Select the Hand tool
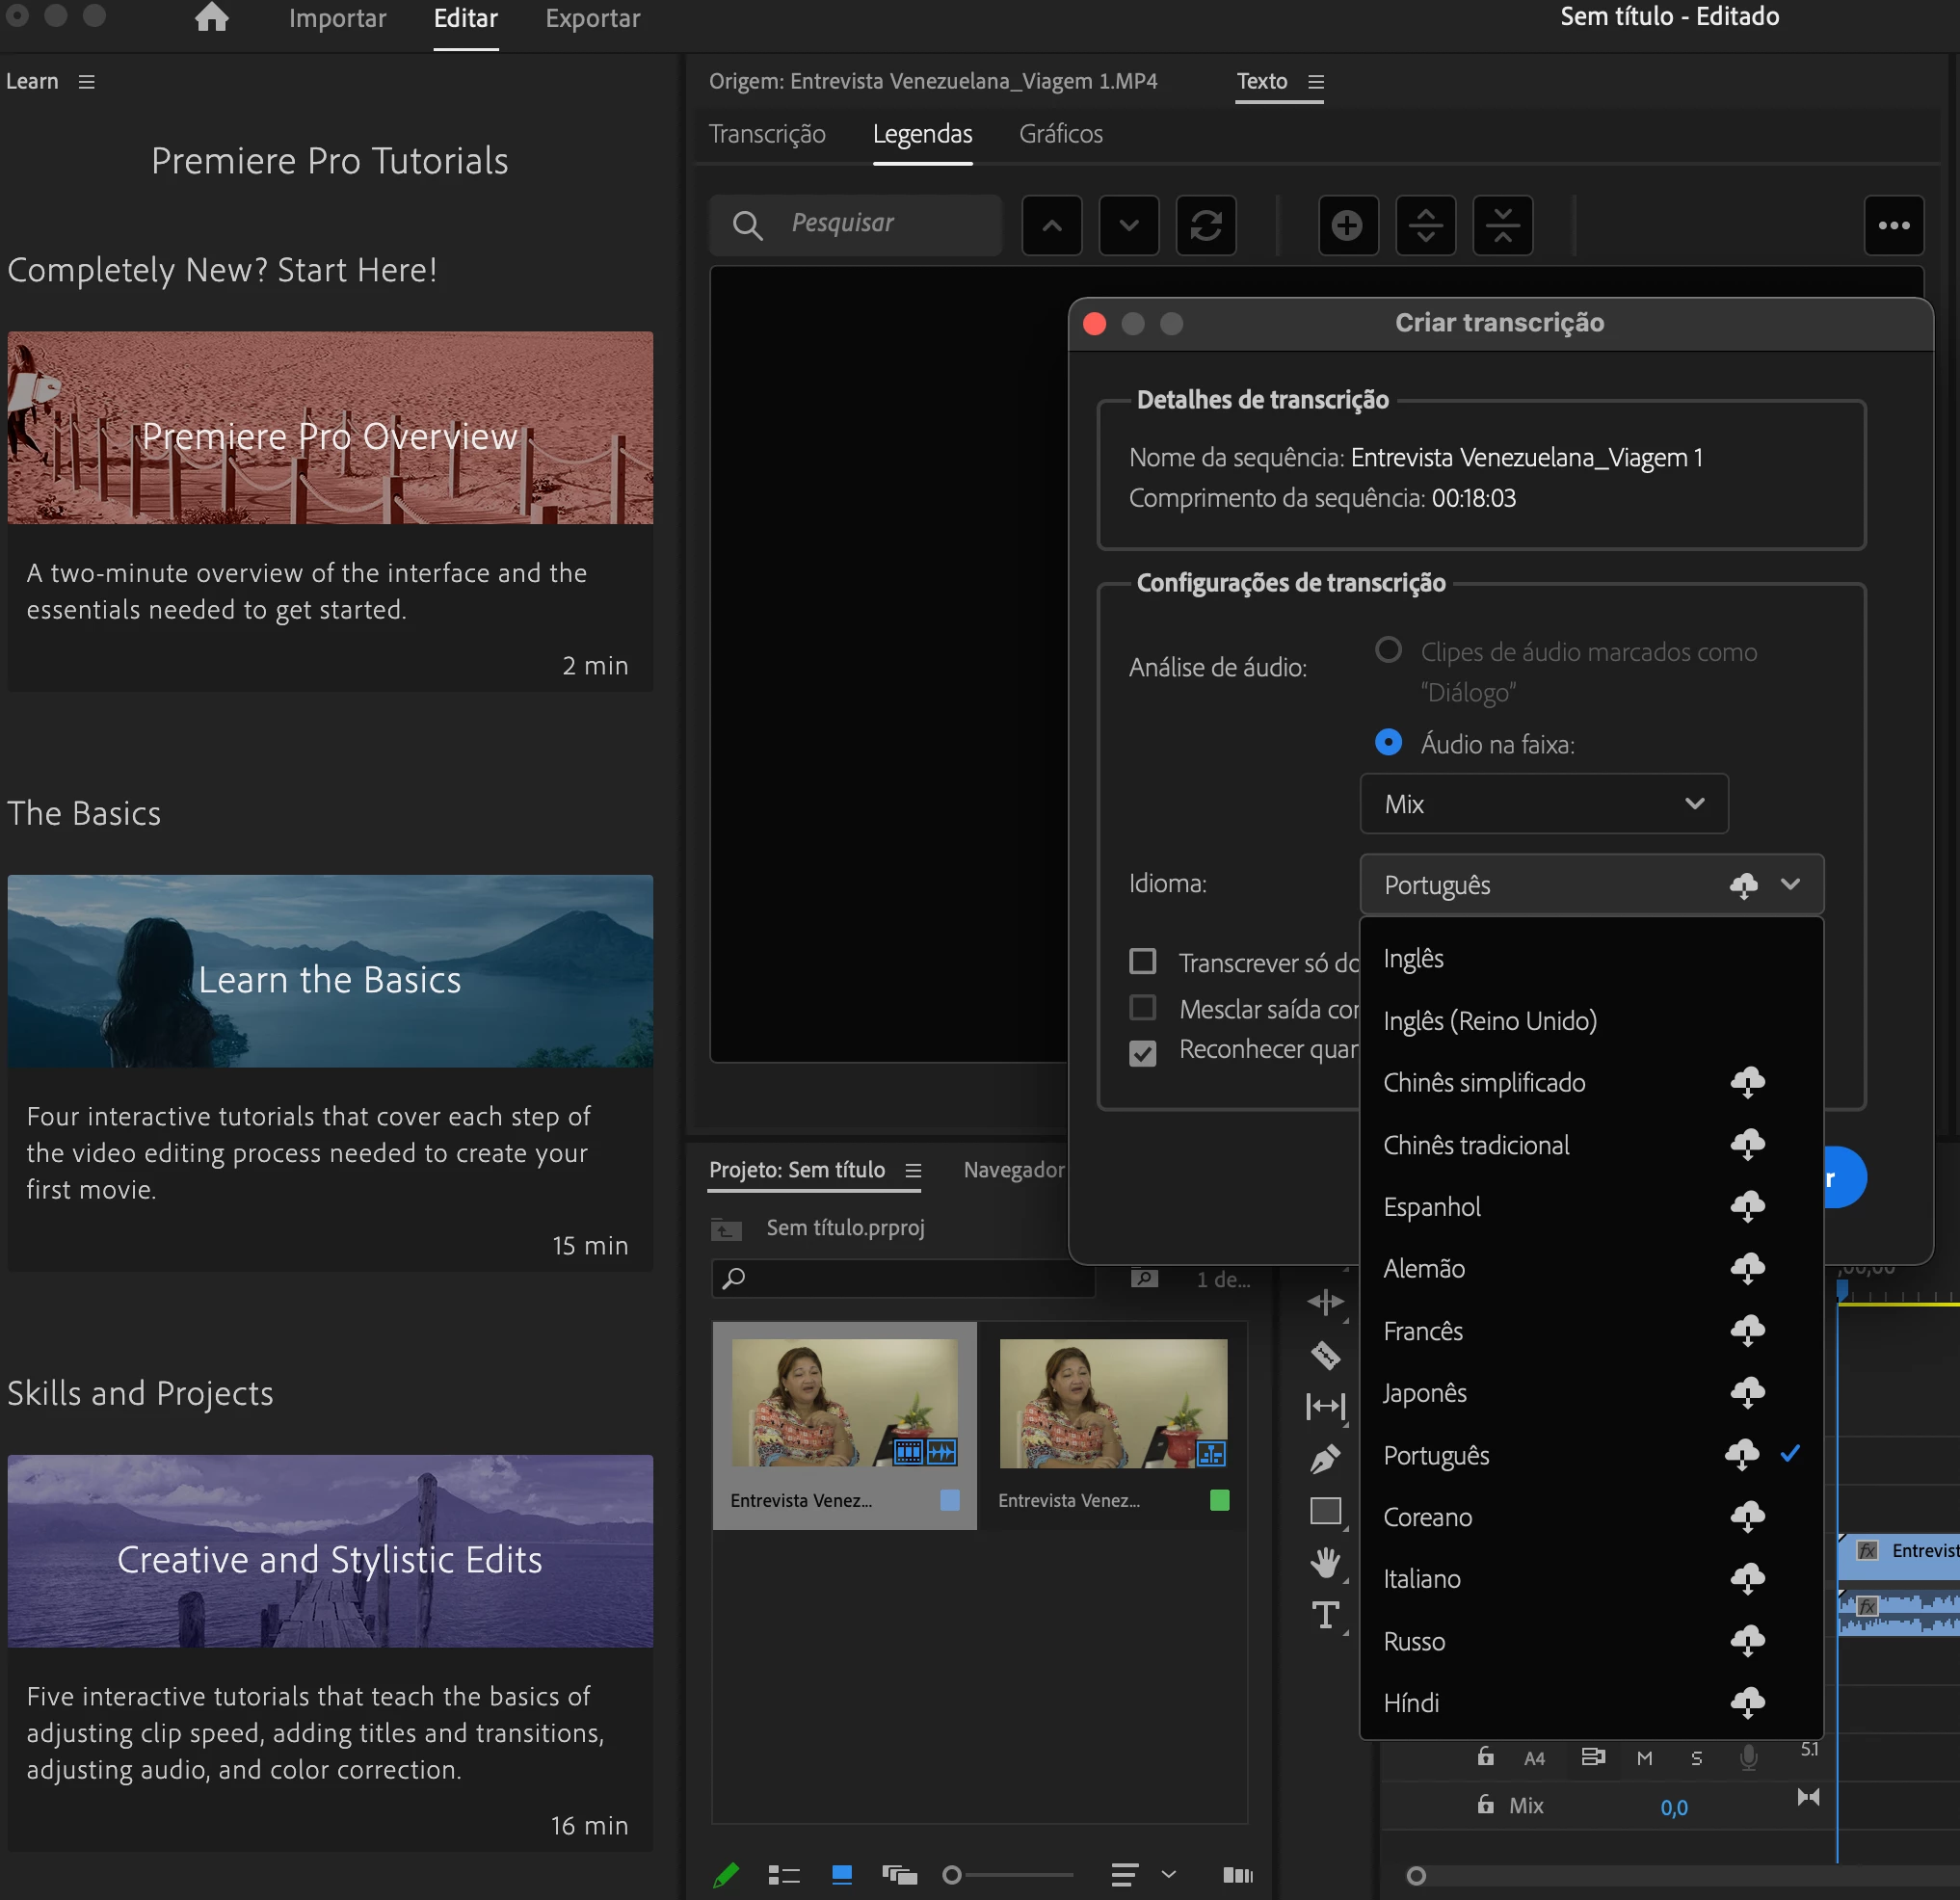This screenshot has height=1900, width=1960. tap(1325, 1562)
